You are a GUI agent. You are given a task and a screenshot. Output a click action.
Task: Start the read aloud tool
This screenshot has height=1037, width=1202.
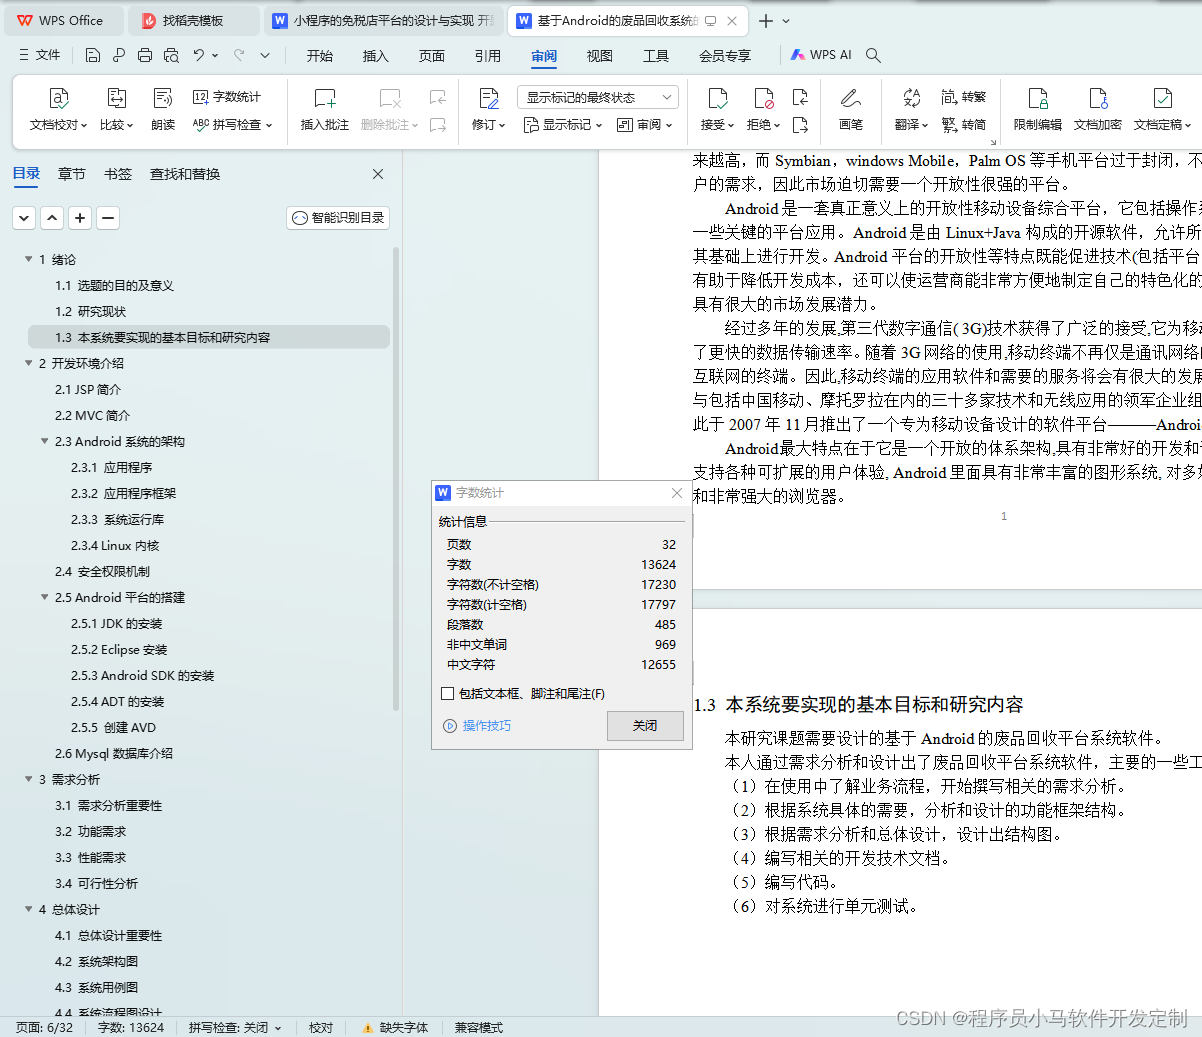(163, 109)
